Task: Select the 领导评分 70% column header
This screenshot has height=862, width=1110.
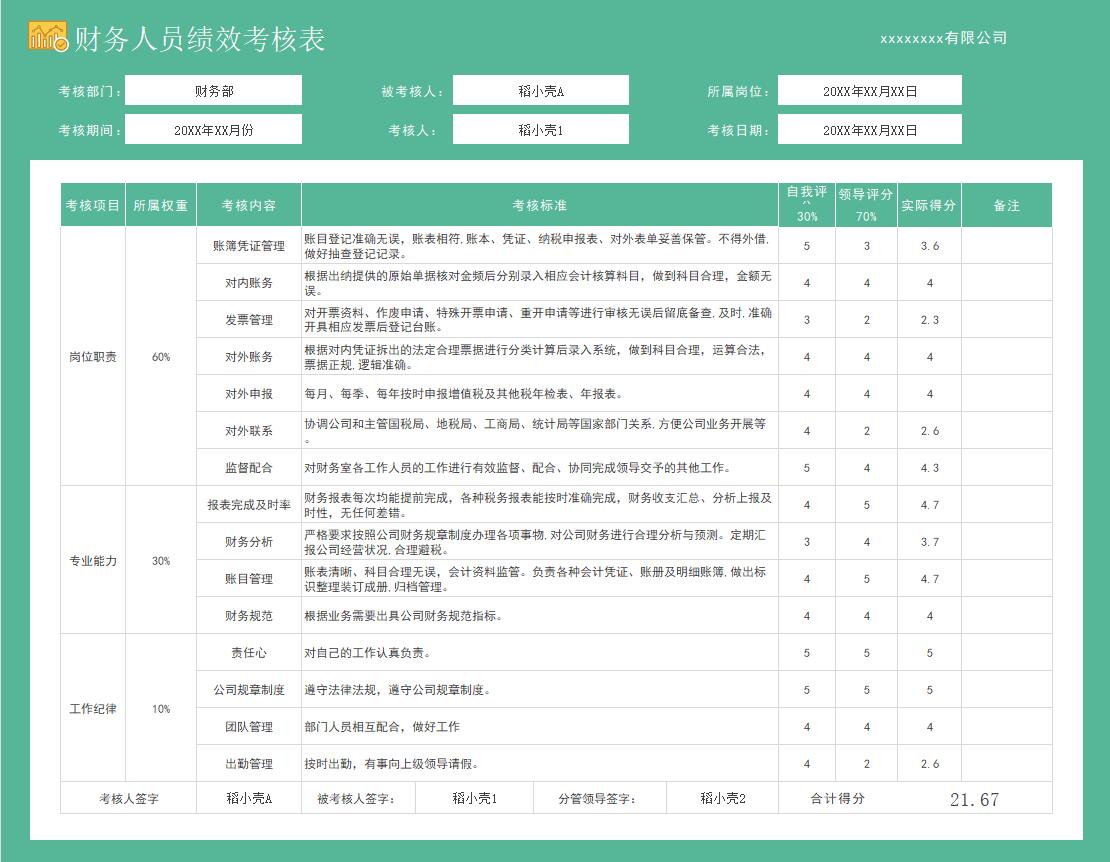Action: pos(866,205)
